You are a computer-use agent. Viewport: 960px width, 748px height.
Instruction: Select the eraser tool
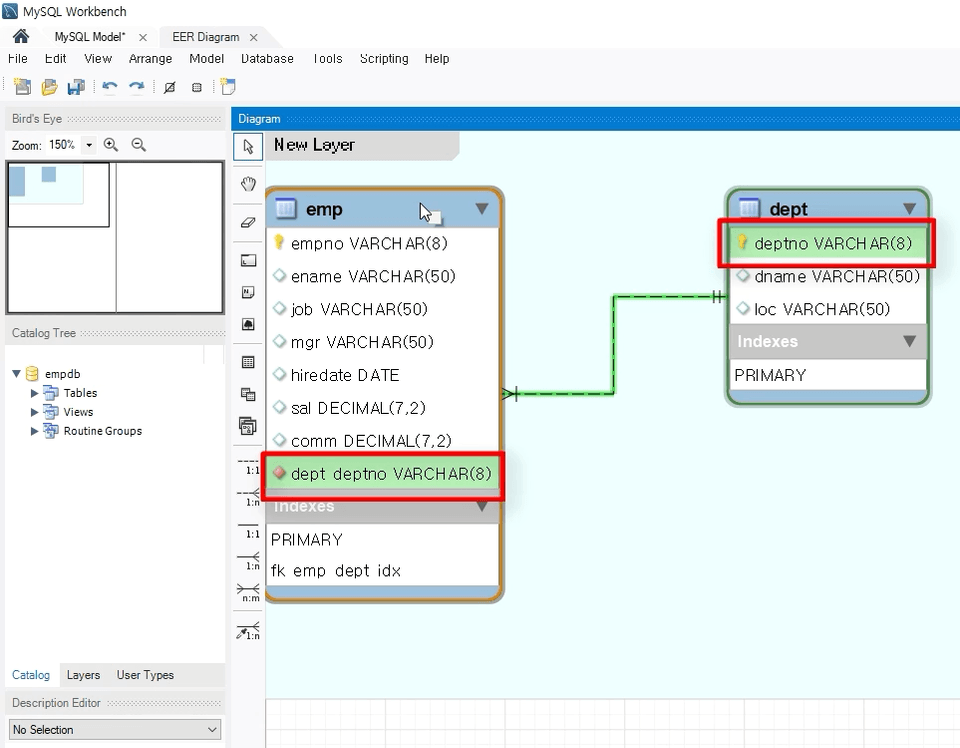(x=248, y=222)
